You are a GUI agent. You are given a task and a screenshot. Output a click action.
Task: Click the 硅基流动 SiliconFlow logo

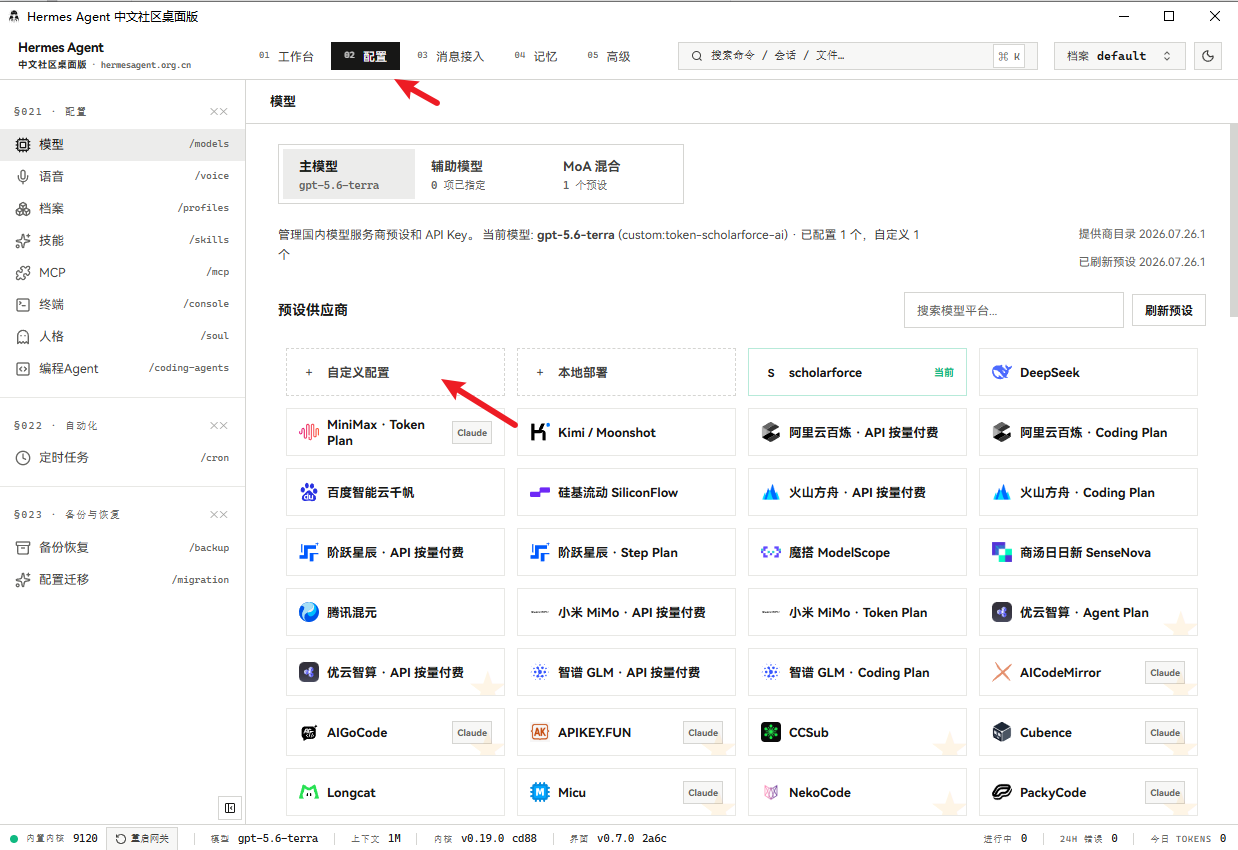(x=540, y=492)
